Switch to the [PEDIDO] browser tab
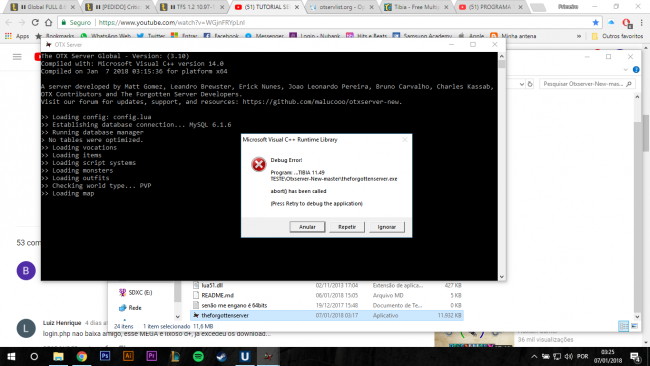The height and width of the screenshot is (366, 650). tap(118, 7)
